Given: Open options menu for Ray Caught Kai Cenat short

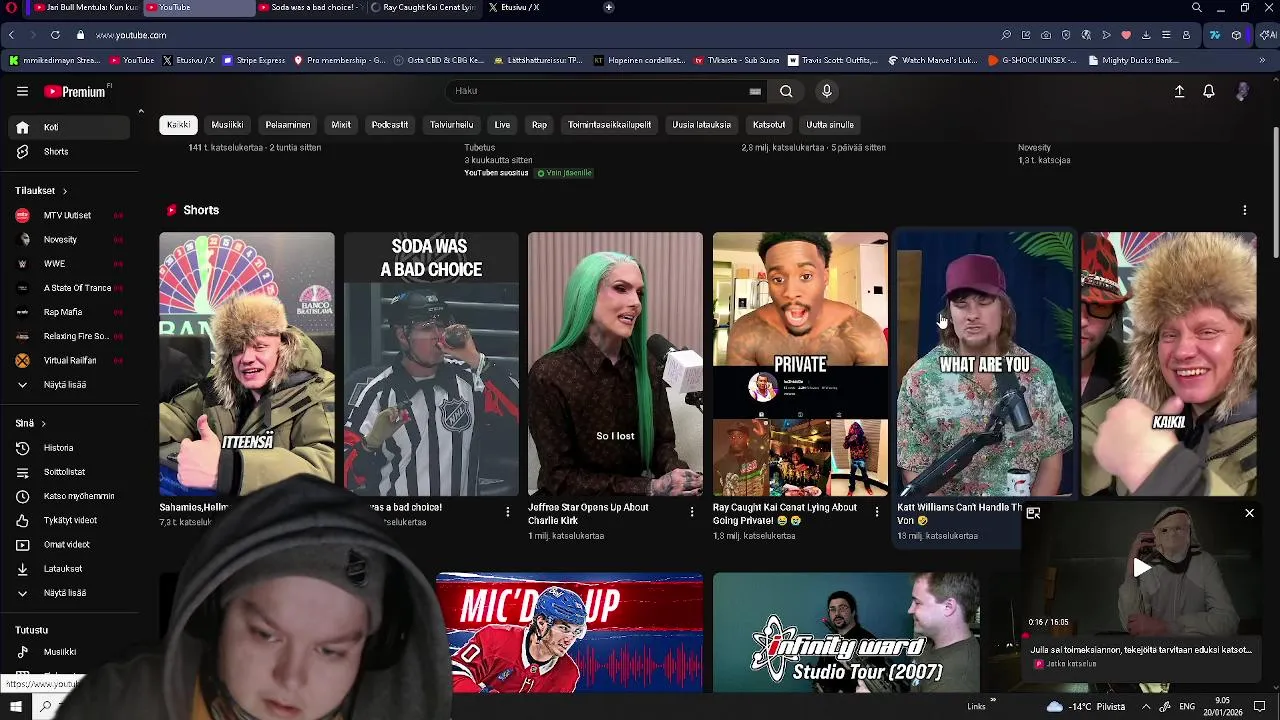Looking at the screenshot, I should click(876, 512).
